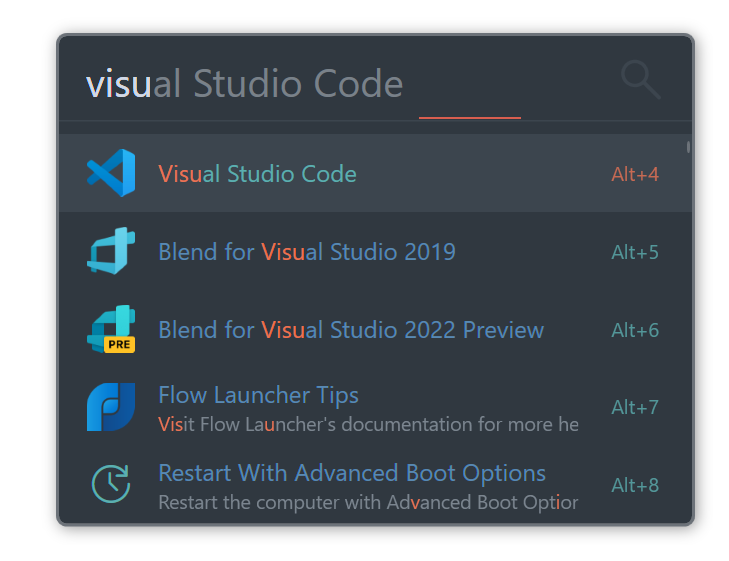Click the Restart the computer subtitle text
Screen dimensions: 729x561
368,502
